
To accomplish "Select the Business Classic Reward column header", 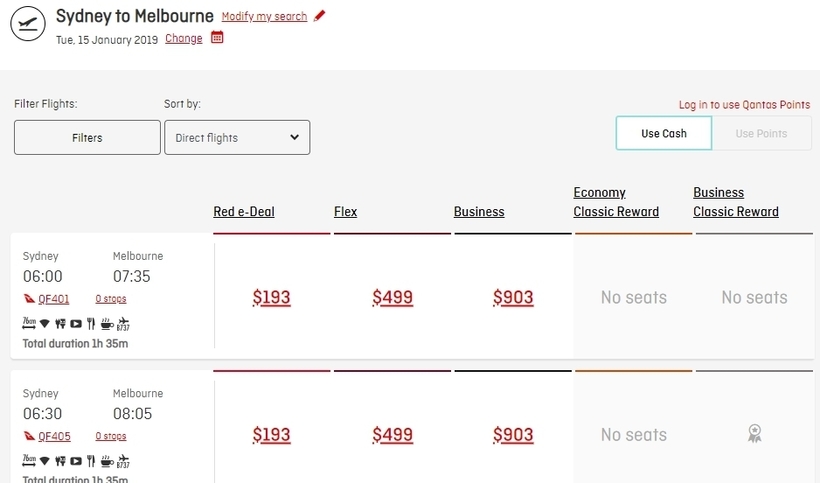I will click(x=736, y=202).
